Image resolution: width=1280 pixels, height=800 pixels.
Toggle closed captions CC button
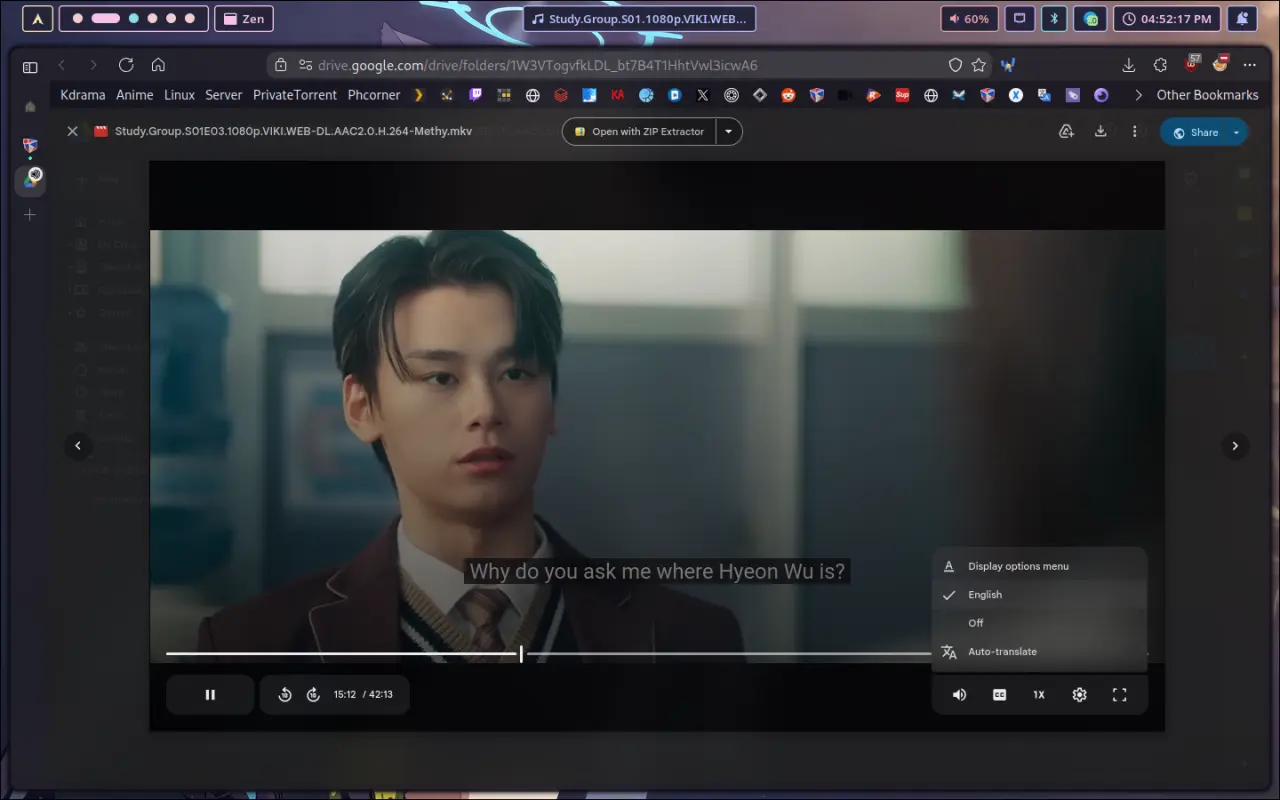pyautogui.click(x=999, y=694)
